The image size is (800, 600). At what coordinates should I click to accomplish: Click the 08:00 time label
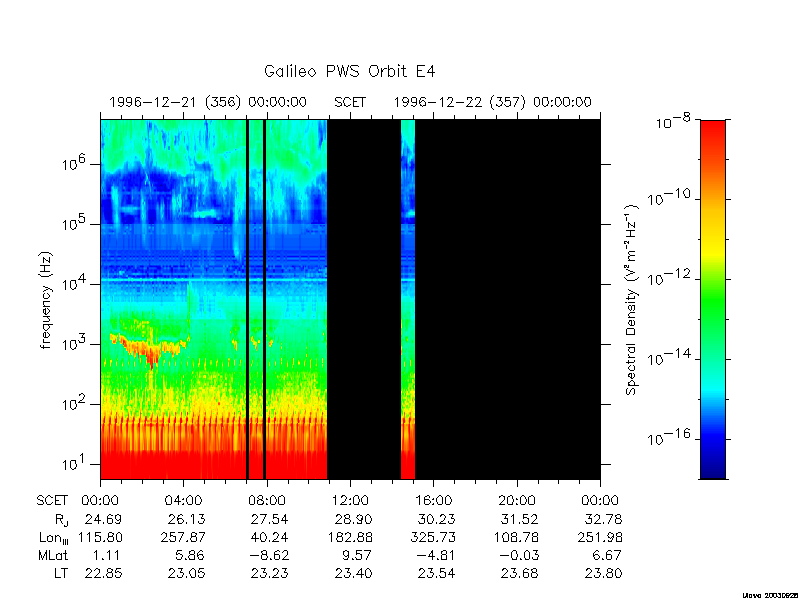pos(267,501)
